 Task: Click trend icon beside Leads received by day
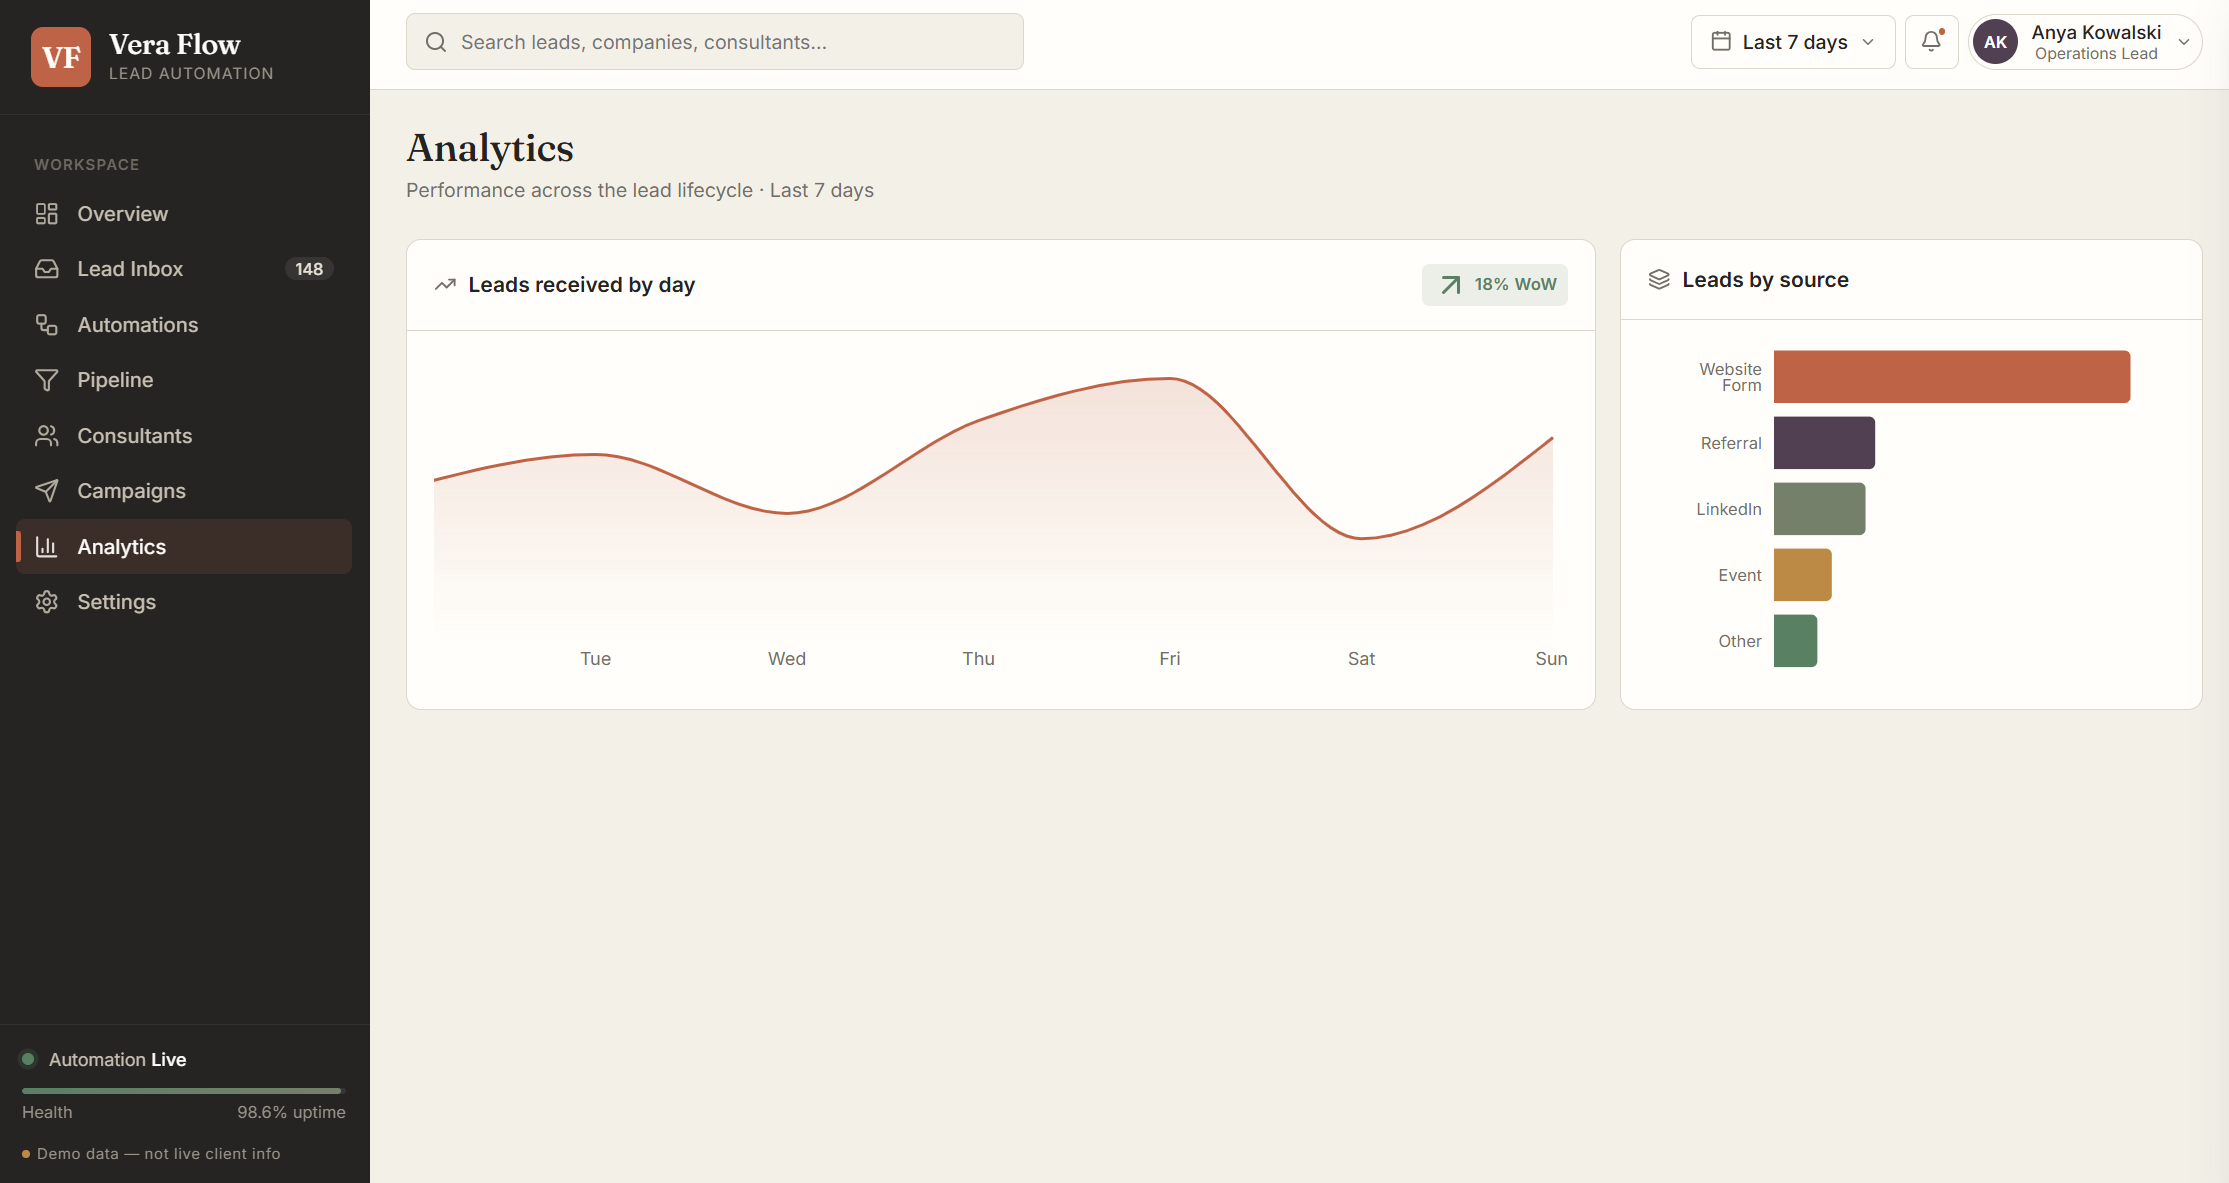click(x=445, y=285)
